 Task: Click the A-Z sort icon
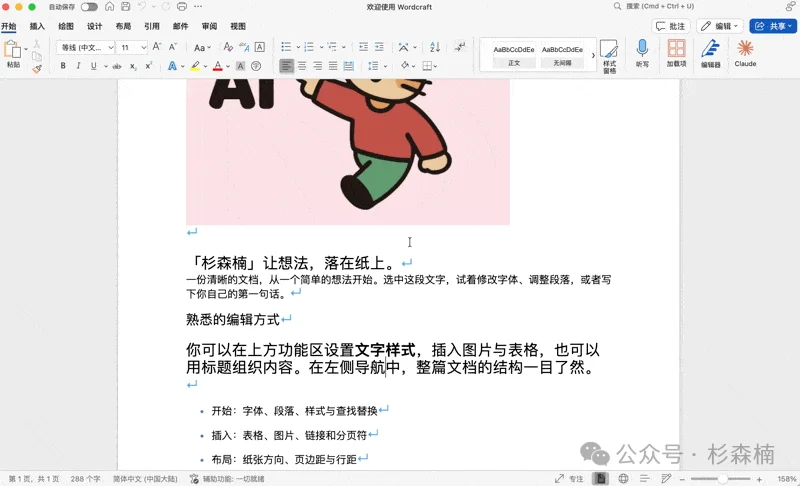coord(435,47)
